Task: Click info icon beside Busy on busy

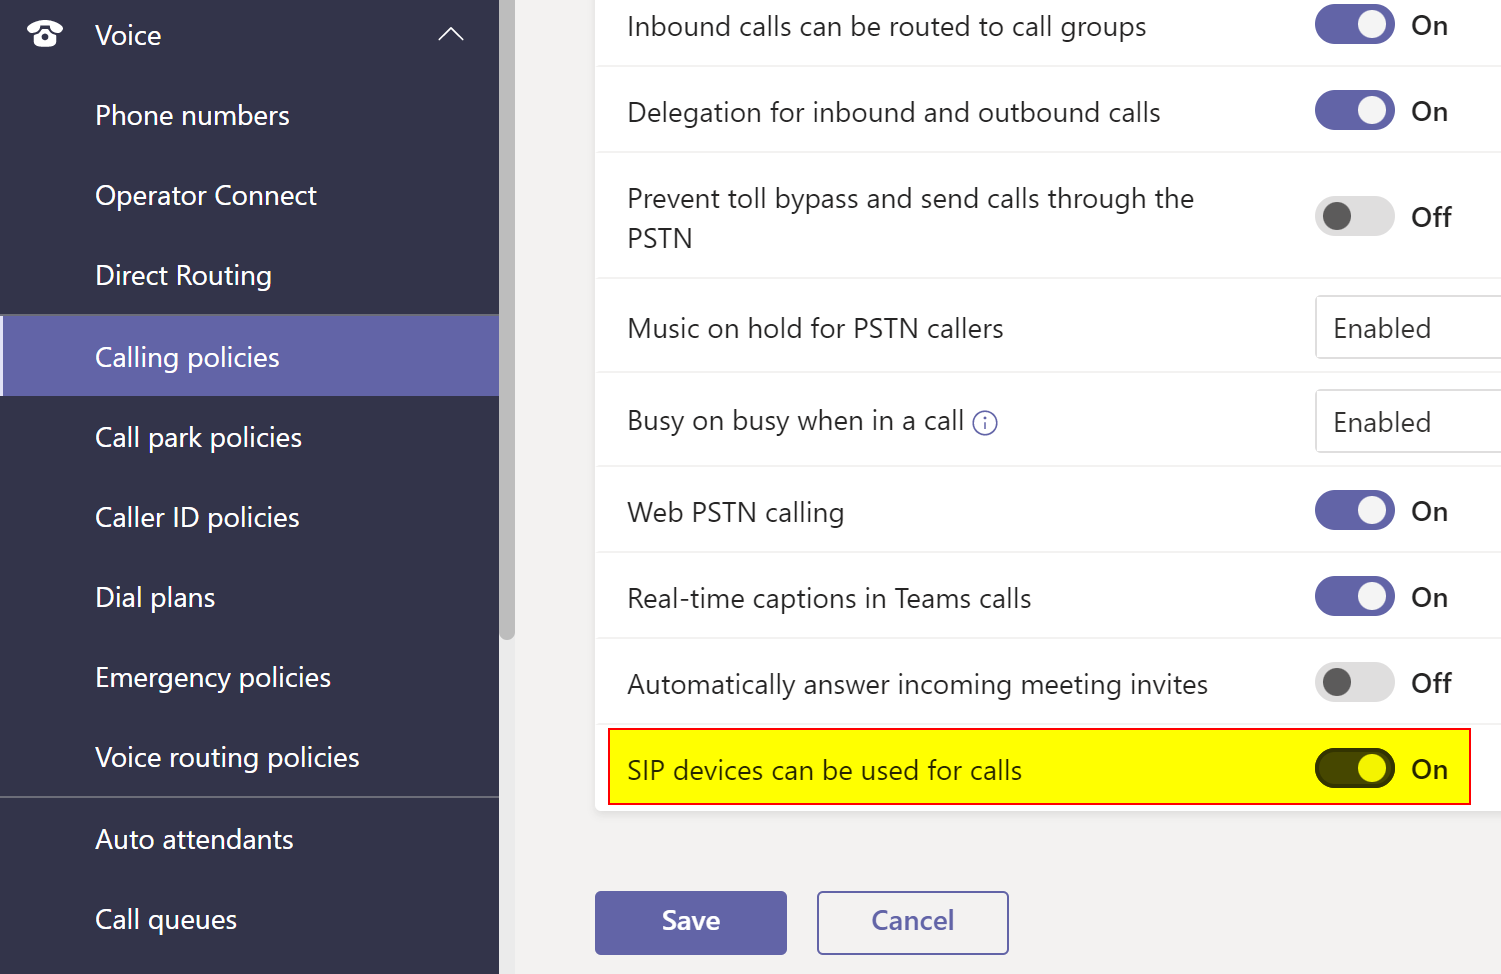Action: [985, 423]
